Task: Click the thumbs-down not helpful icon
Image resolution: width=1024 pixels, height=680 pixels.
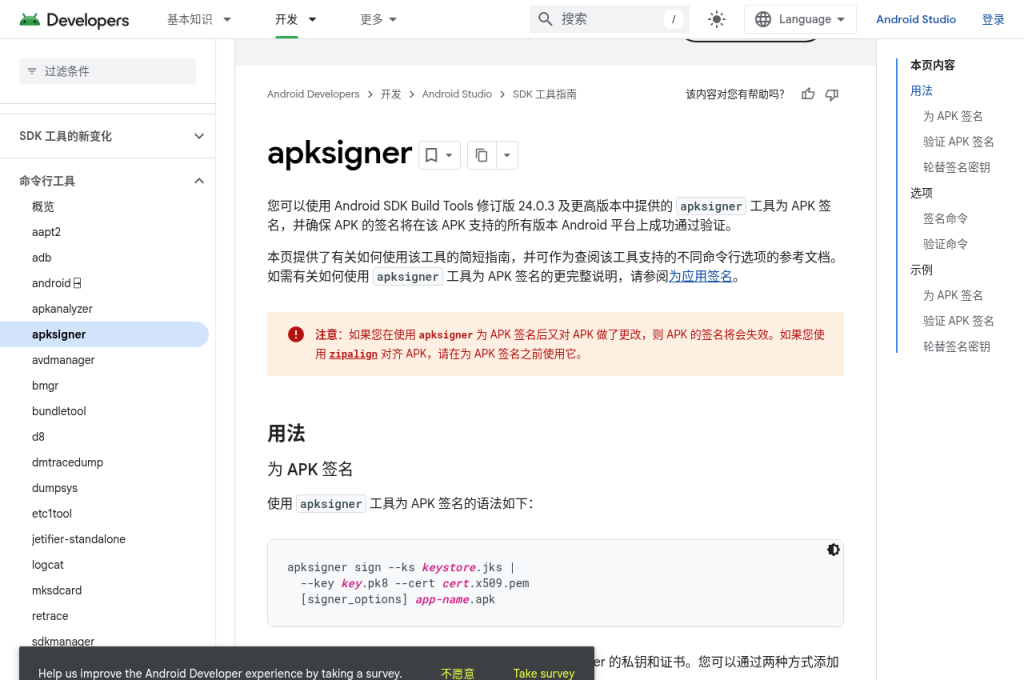Action: click(x=831, y=95)
